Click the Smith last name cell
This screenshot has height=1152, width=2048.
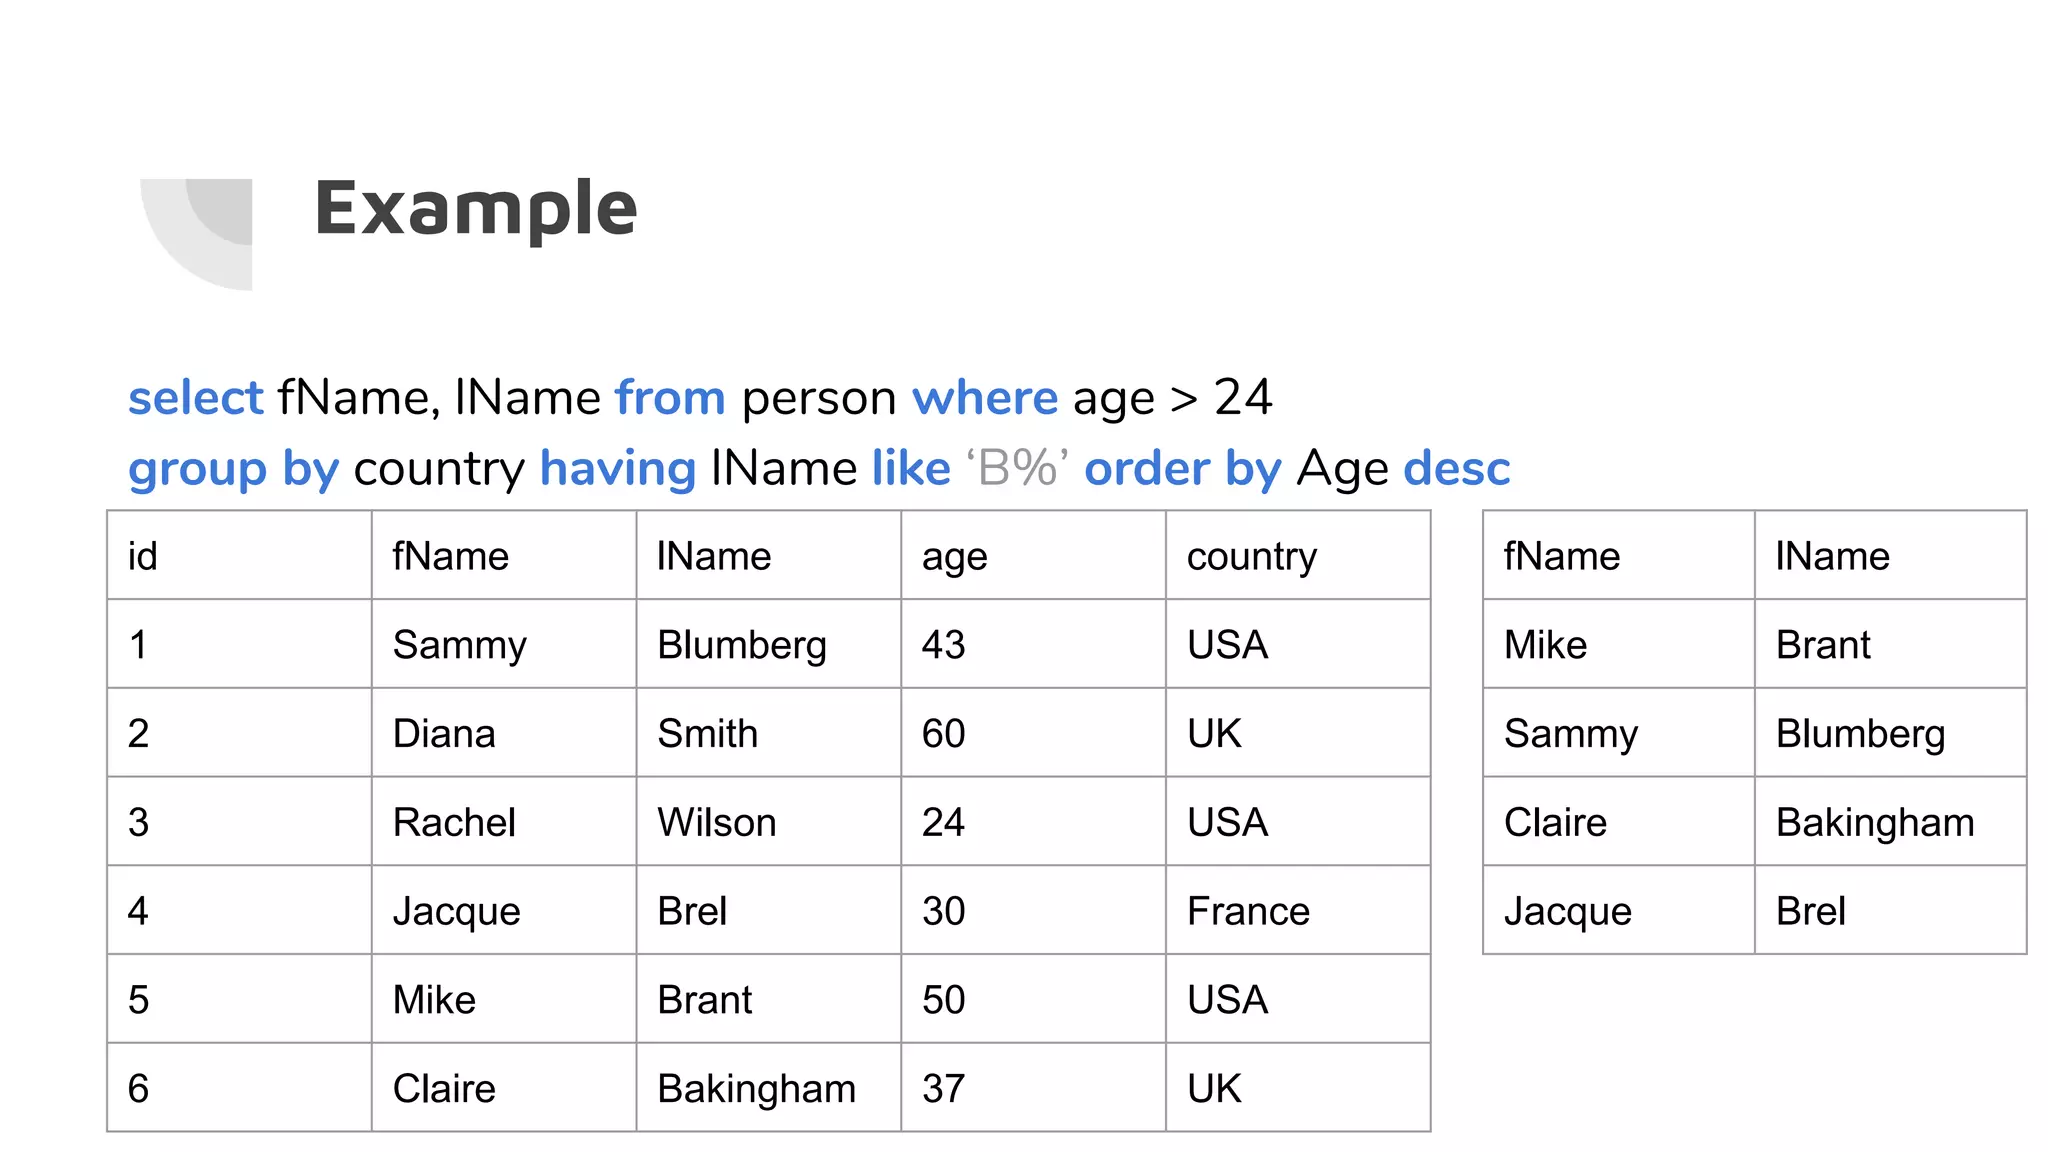pyautogui.click(x=707, y=733)
